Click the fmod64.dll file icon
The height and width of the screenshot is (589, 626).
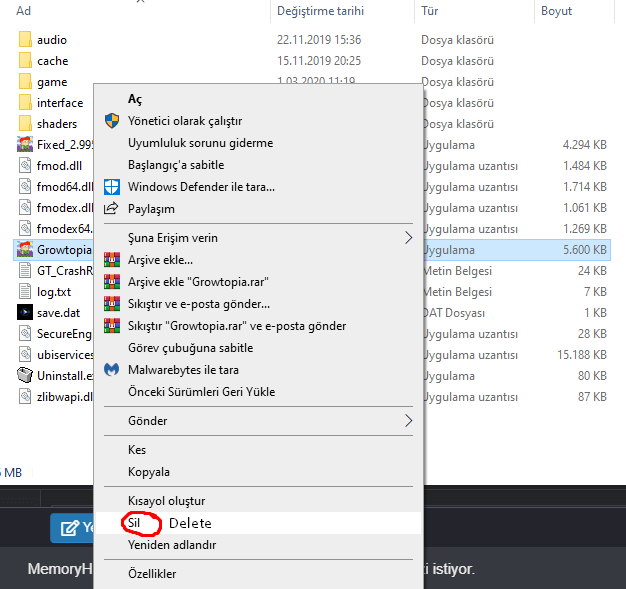[x=25, y=186]
